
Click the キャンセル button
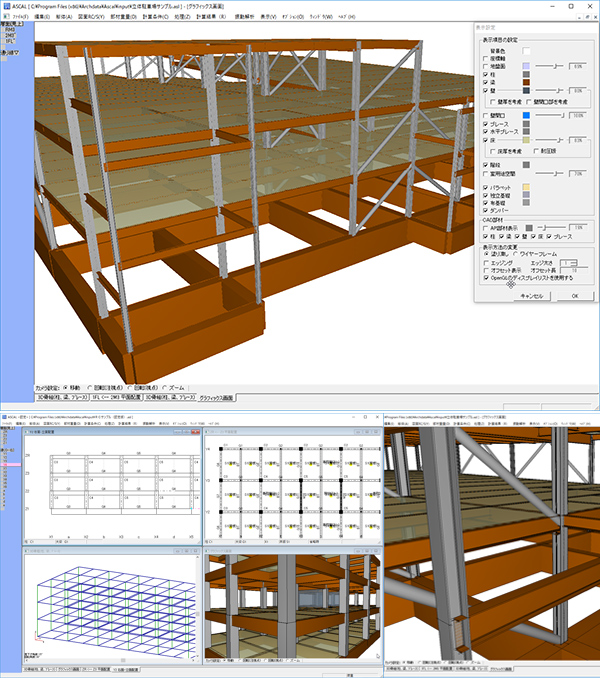530,296
